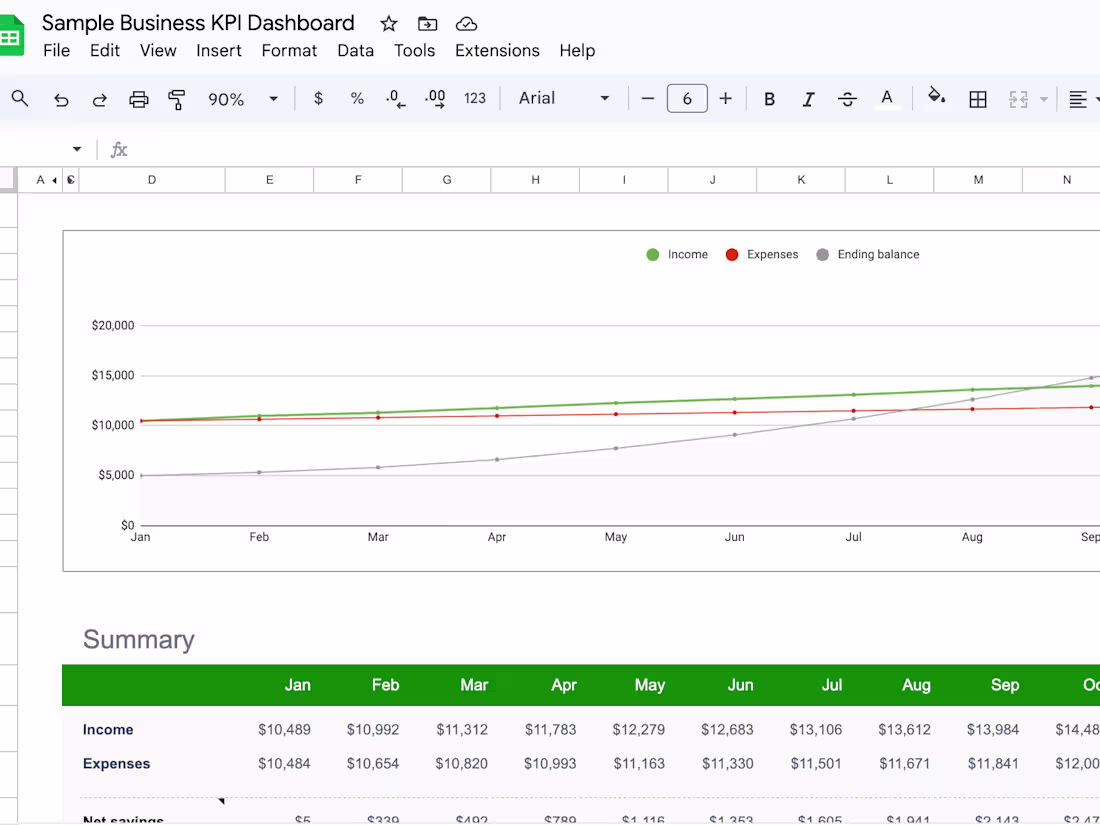Select the Income cell $12,279
This screenshot has height=825, width=1100.
click(x=638, y=730)
